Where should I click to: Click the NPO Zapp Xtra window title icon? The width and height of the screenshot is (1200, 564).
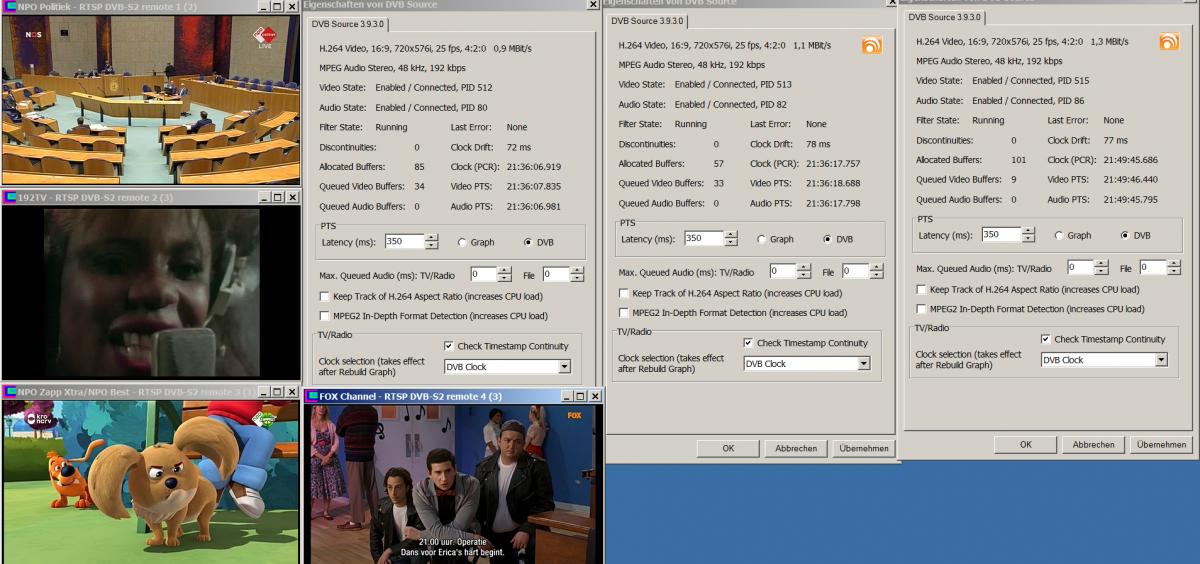click(x=9, y=391)
